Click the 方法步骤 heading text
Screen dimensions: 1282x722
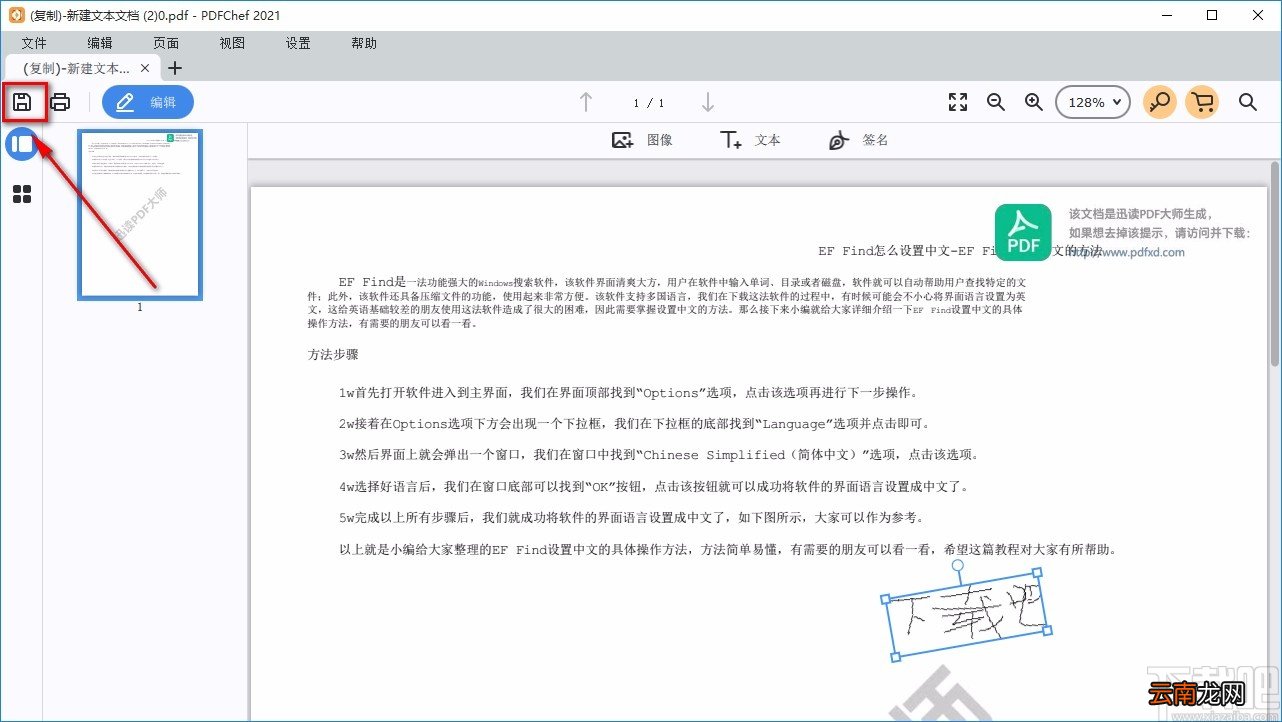coord(333,354)
